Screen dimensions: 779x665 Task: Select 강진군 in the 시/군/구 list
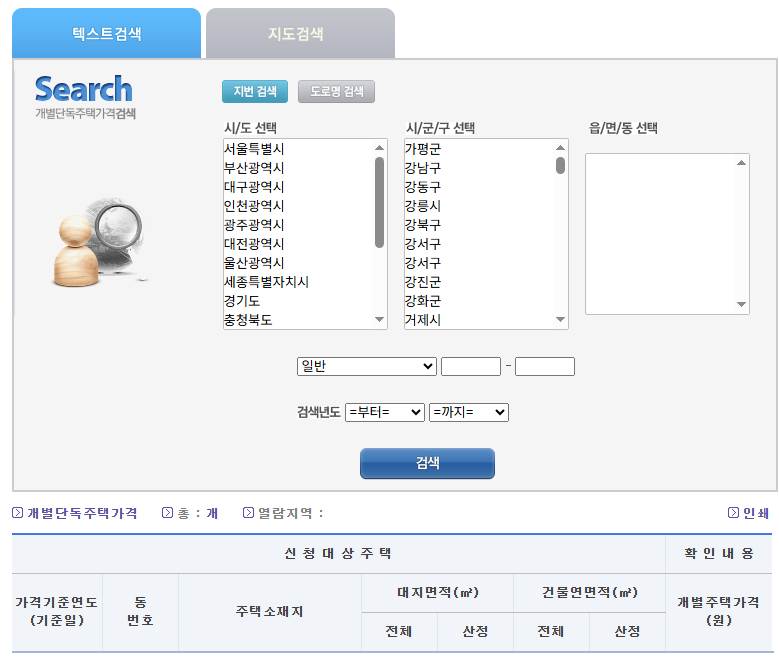coord(479,282)
